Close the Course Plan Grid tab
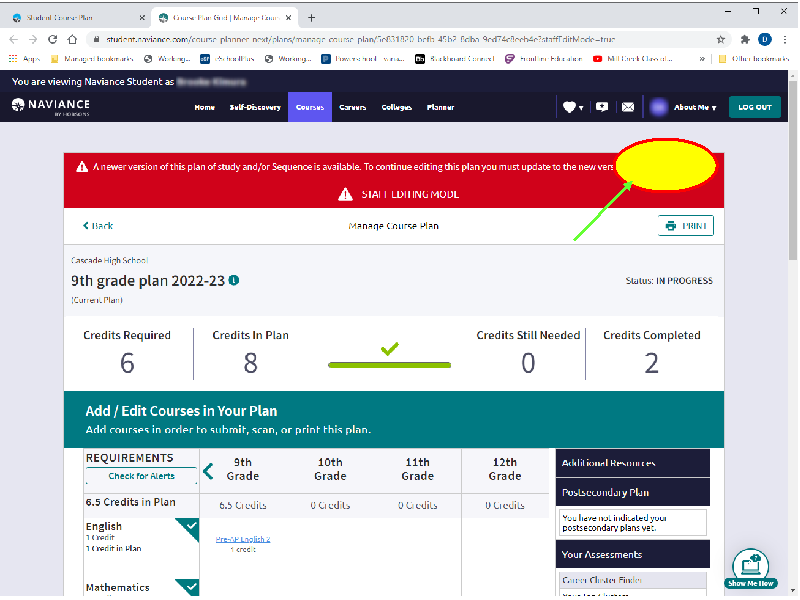 [x=288, y=18]
